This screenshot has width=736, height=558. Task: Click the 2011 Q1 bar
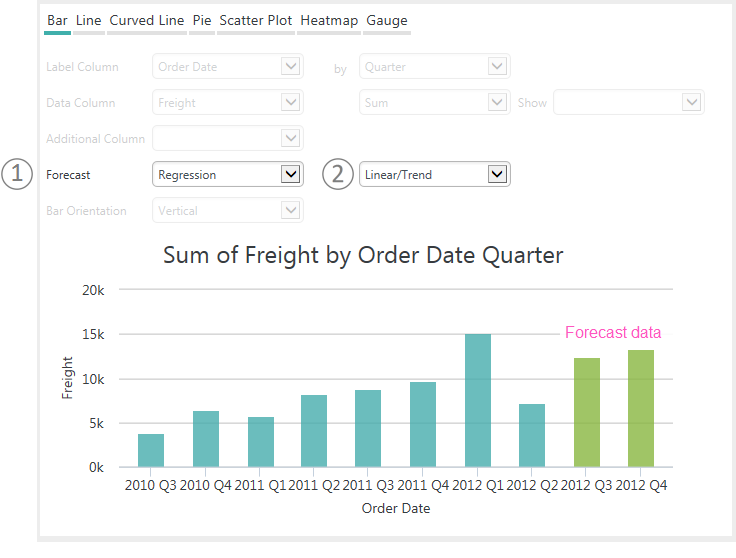[261, 442]
